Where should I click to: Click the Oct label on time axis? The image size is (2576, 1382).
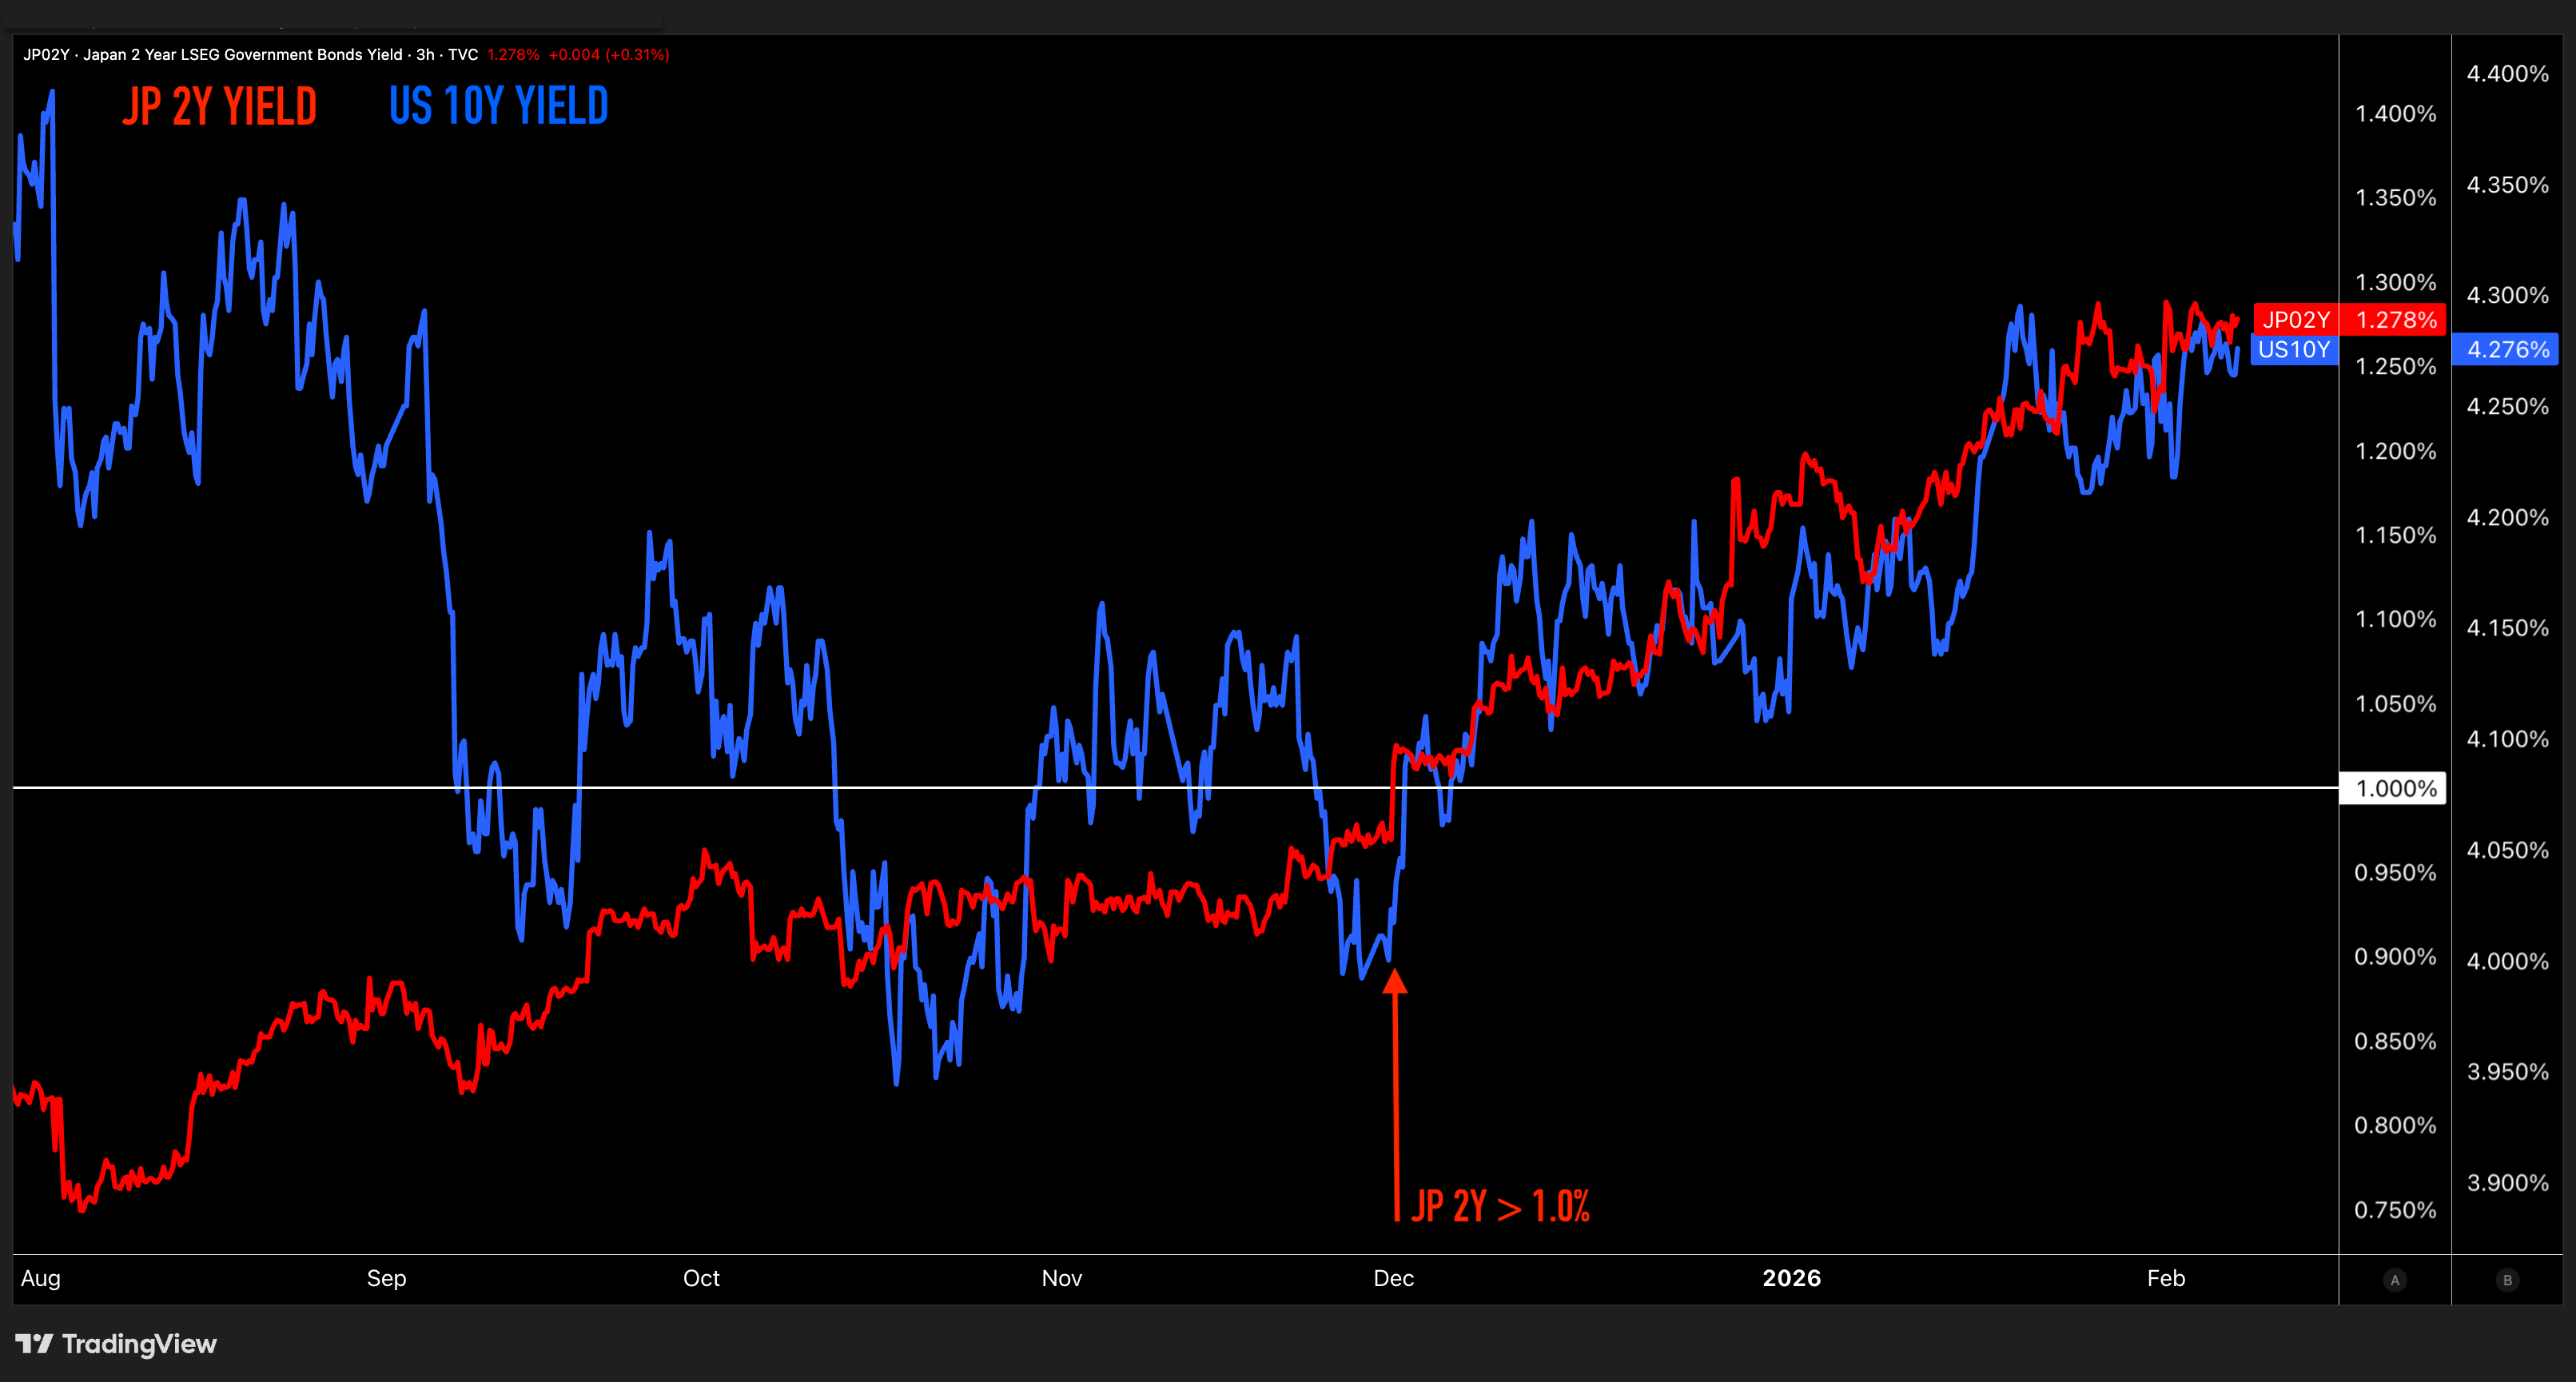pyautogui.click(x=701, y=1278)
